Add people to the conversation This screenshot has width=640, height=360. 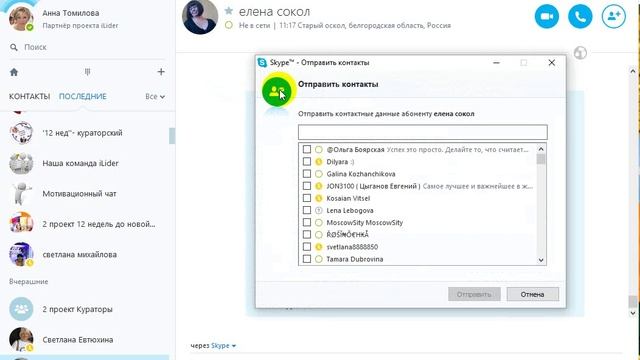click(x=613, y=16)
